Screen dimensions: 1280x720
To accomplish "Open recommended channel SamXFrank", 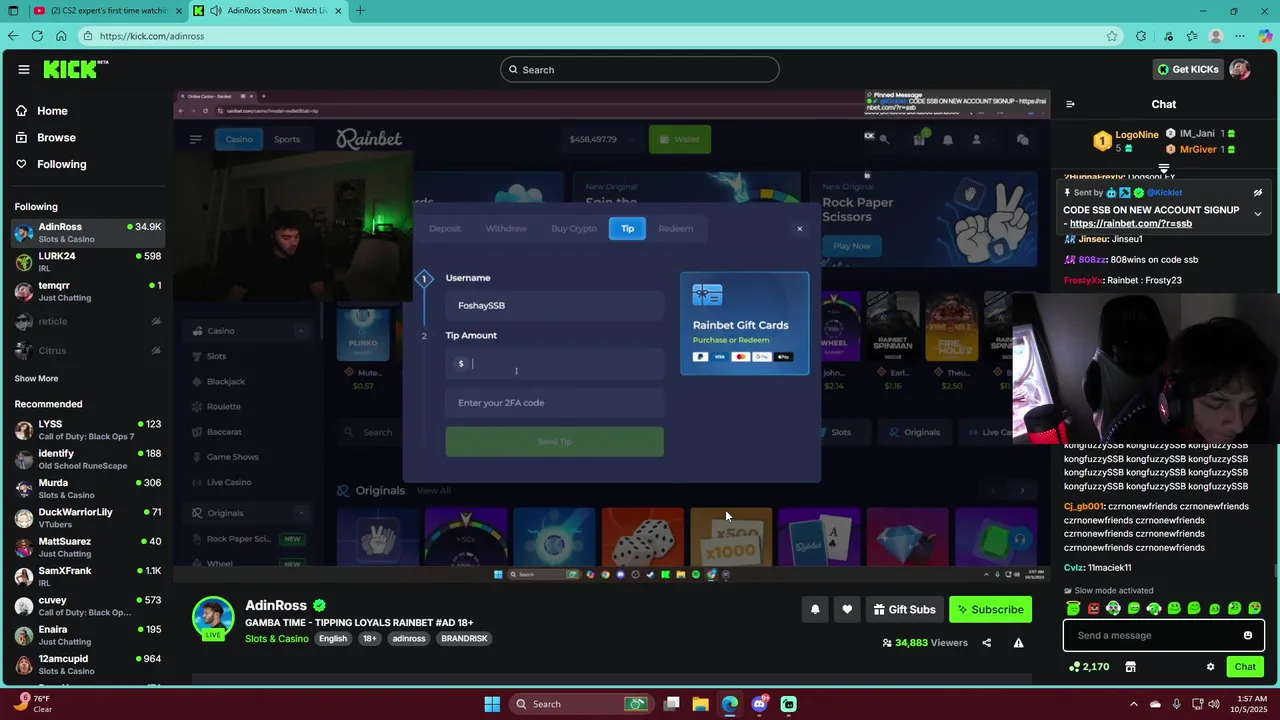I will click(87, 577).
